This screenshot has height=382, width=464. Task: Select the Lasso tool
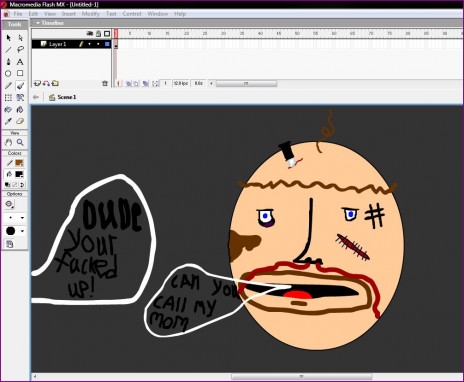click(x=20, y=50)
